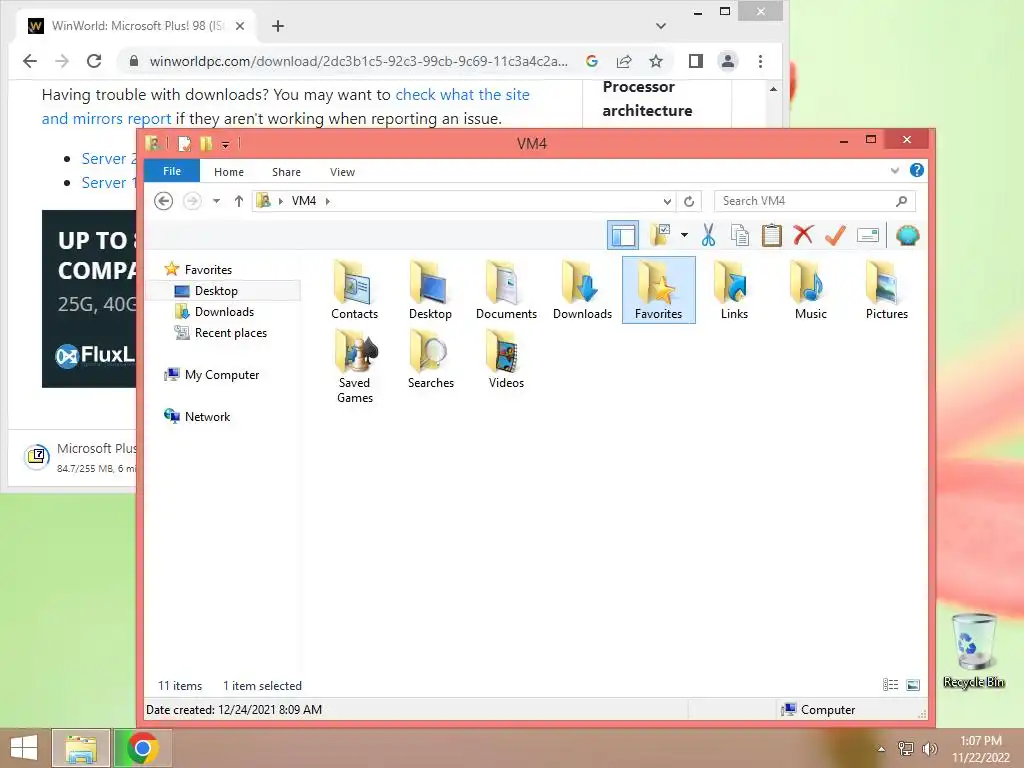Image resolution: width=1024 pixels, height=768 pixels.
Task: Reload the Chrome page
Action: pyautogui.click(x=94, y=61)
